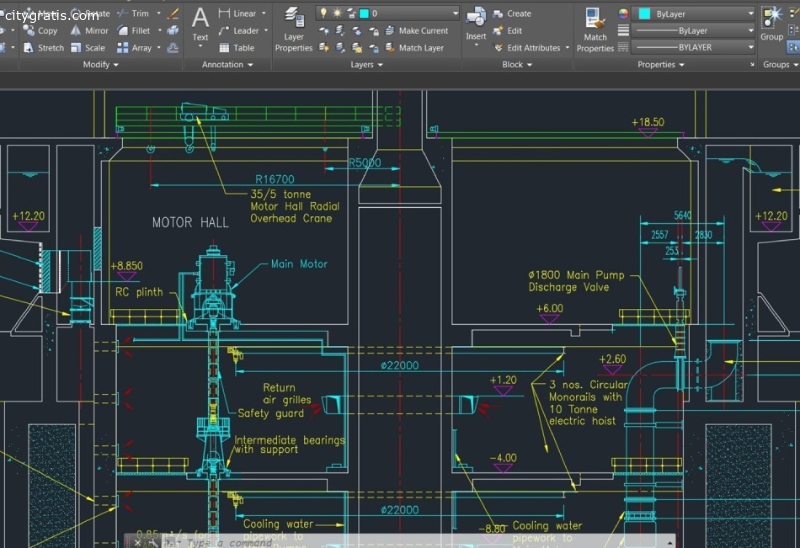
Task: Click the Scale tool
Action: point(88,47)
